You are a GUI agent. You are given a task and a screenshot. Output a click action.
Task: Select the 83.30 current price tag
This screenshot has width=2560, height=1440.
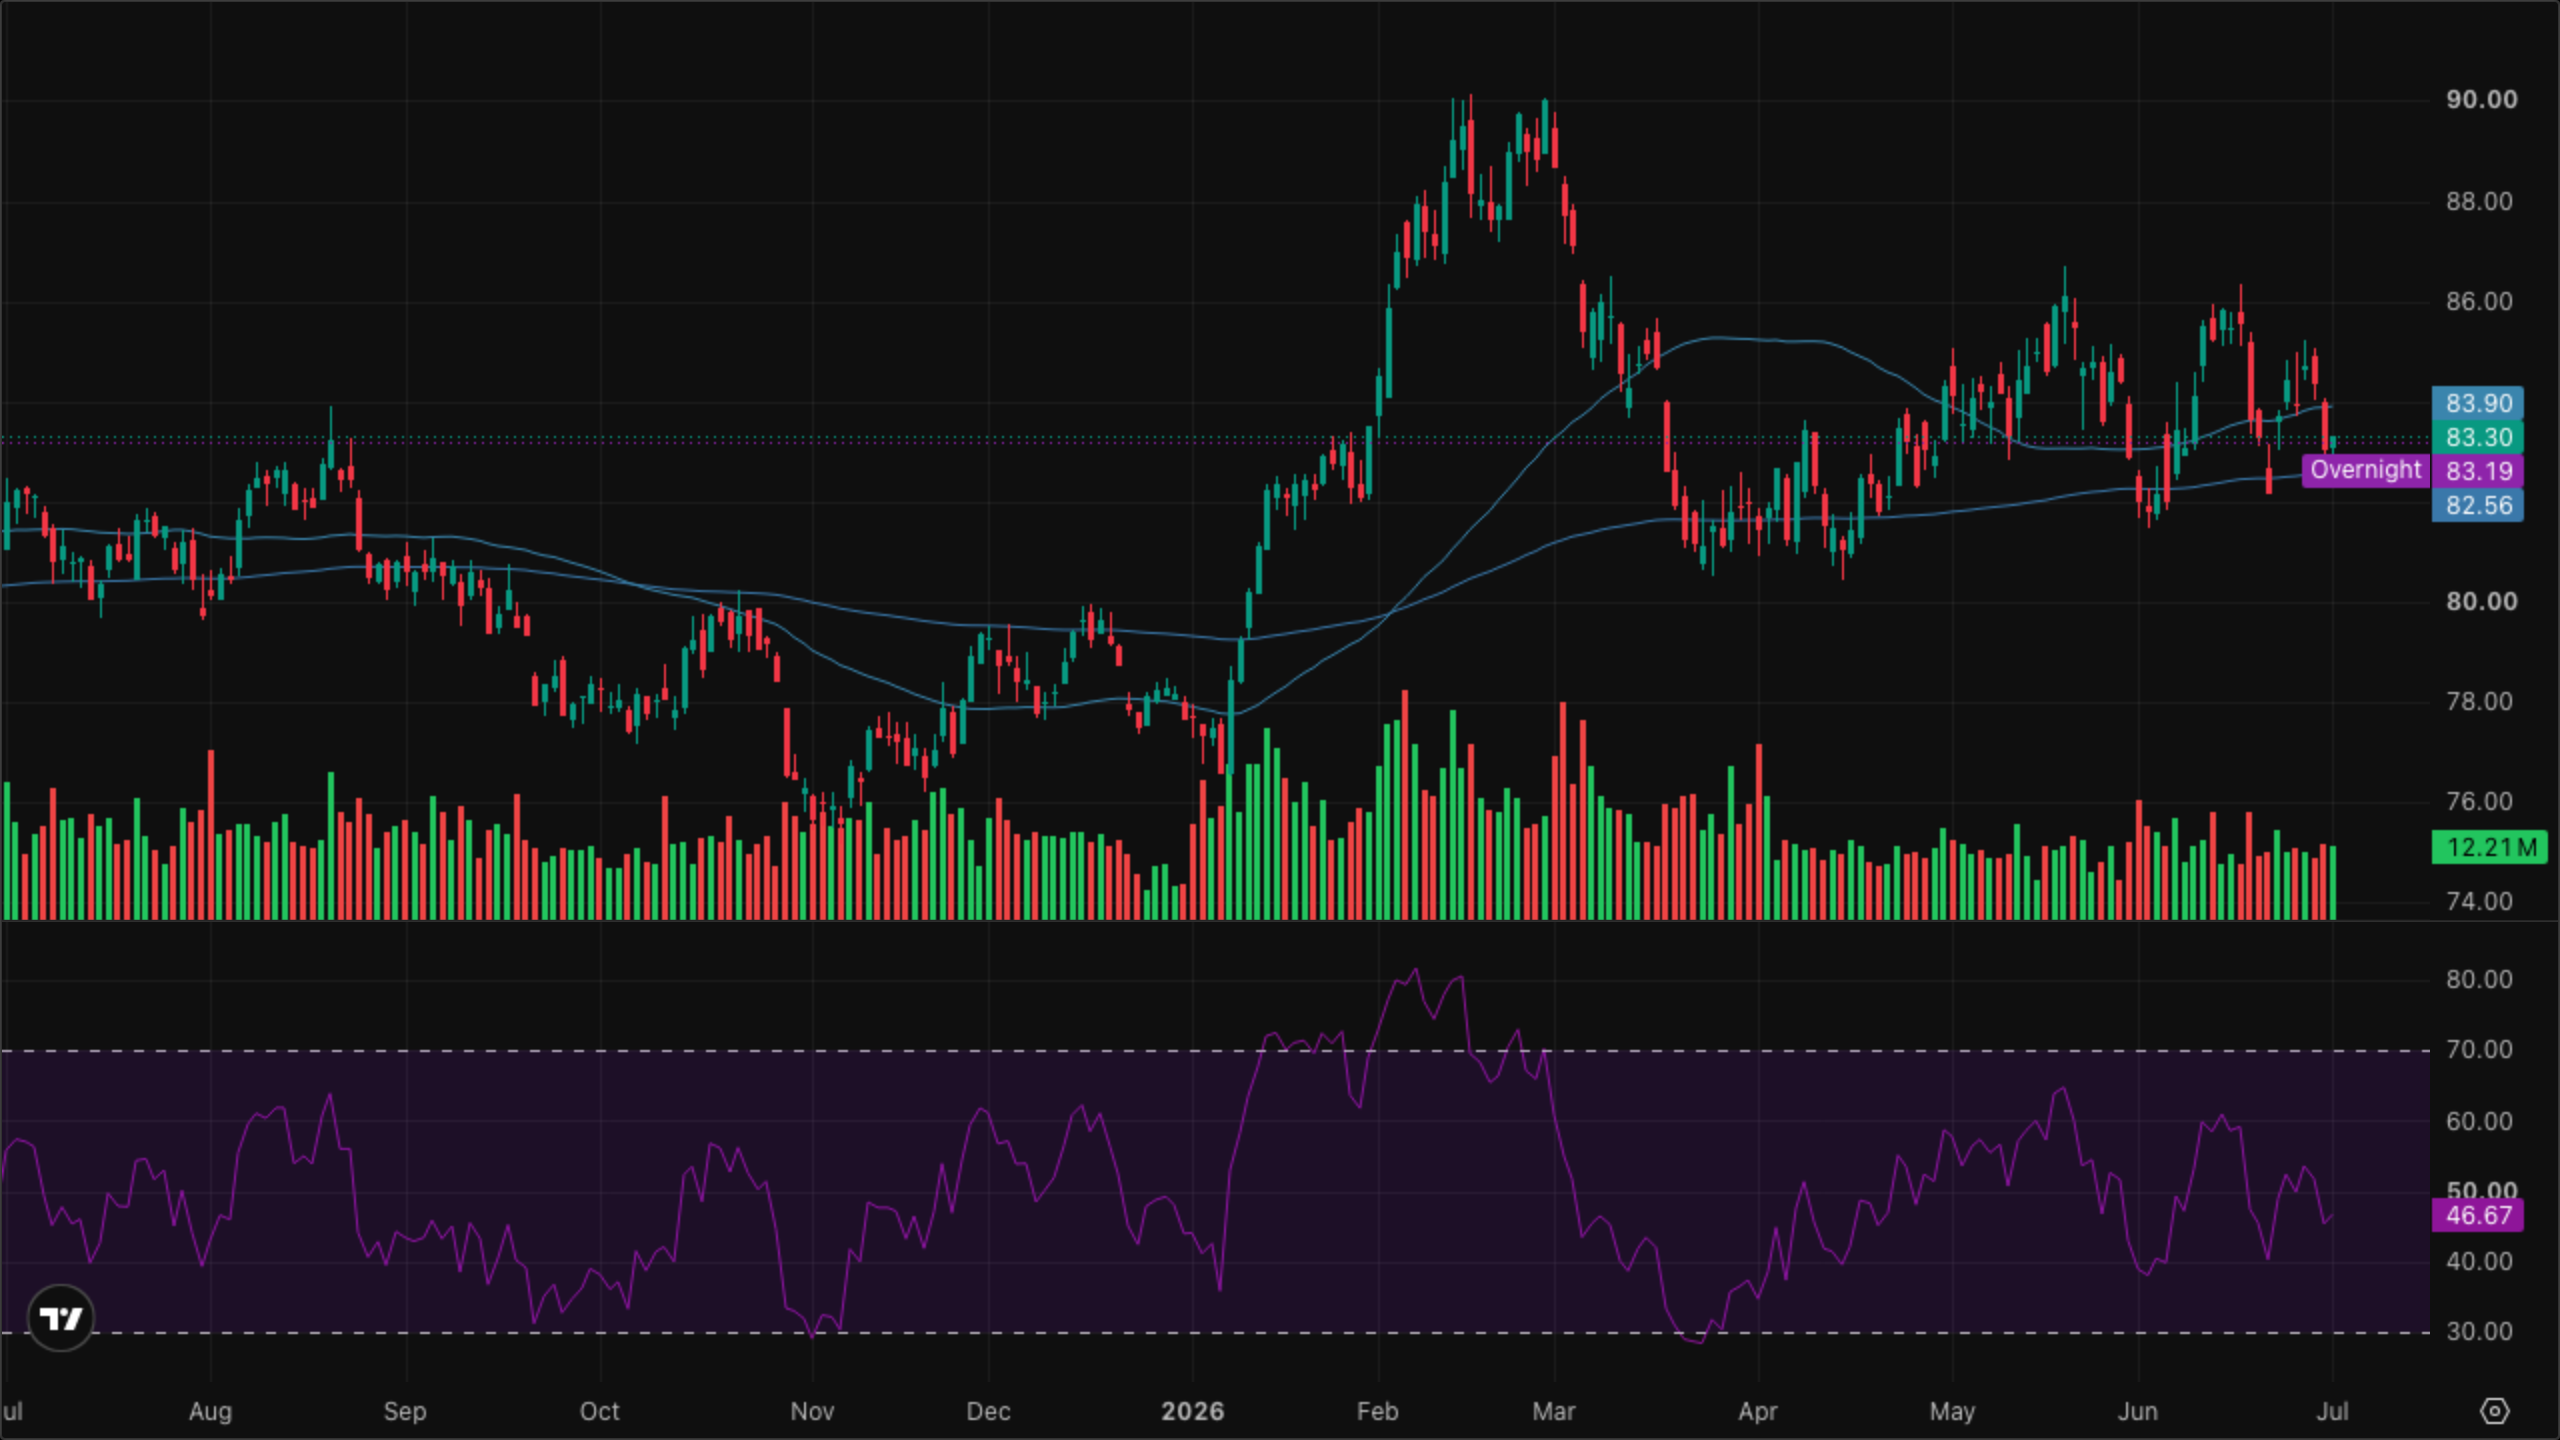(x=2478, y=437)
